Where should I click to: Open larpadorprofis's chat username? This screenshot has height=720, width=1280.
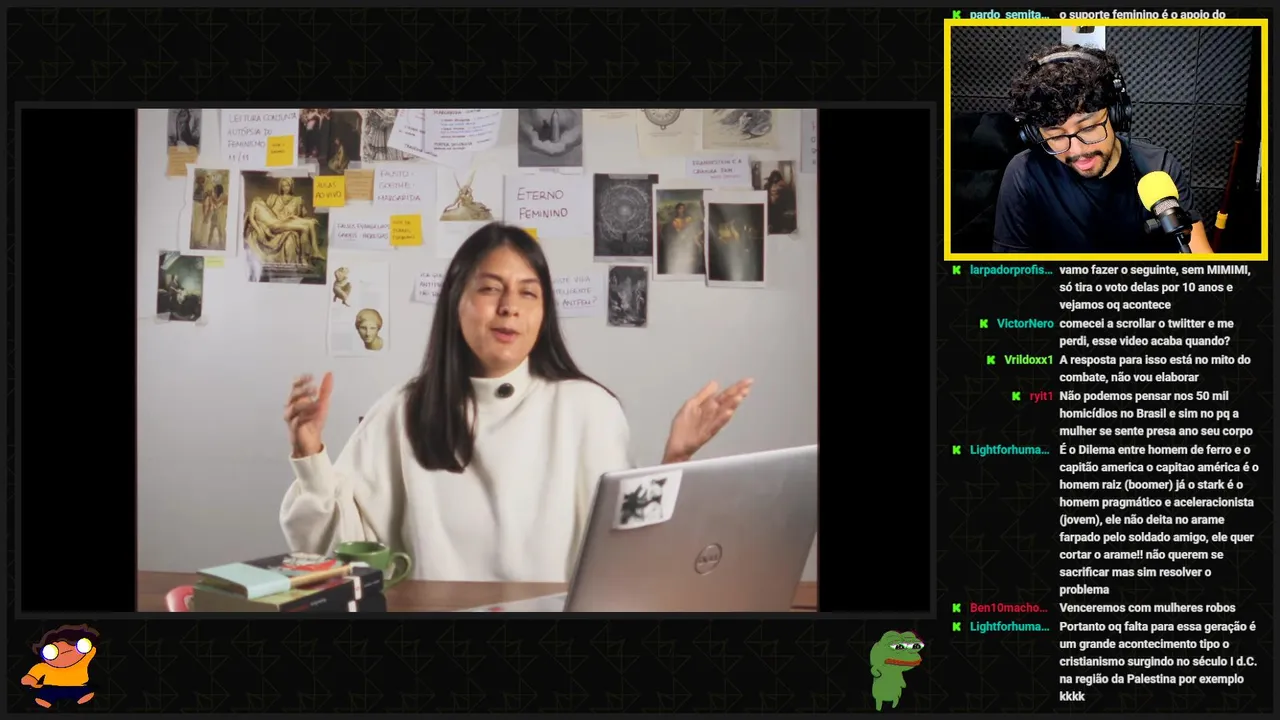[1011, 270]
